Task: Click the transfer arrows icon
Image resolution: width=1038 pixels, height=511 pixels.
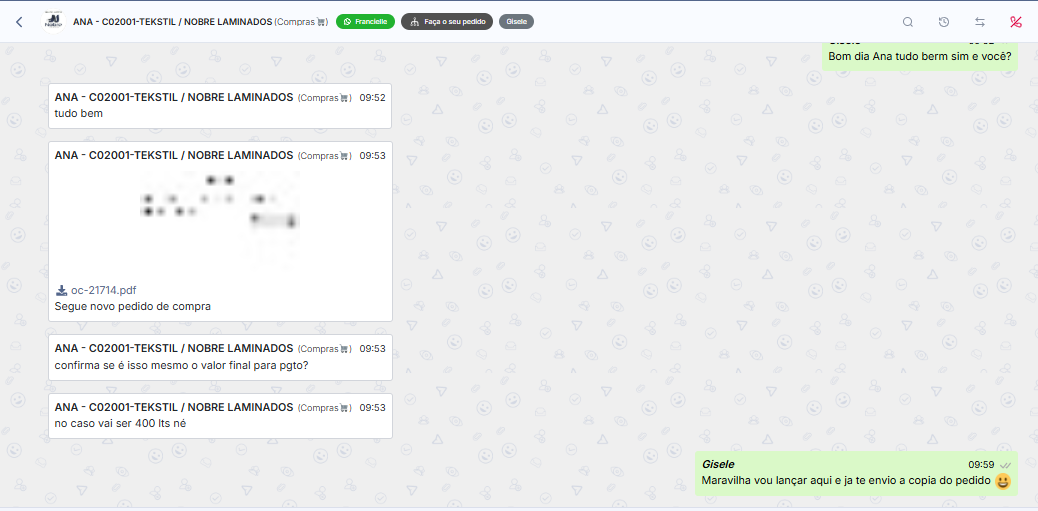Action: point(980,22)
